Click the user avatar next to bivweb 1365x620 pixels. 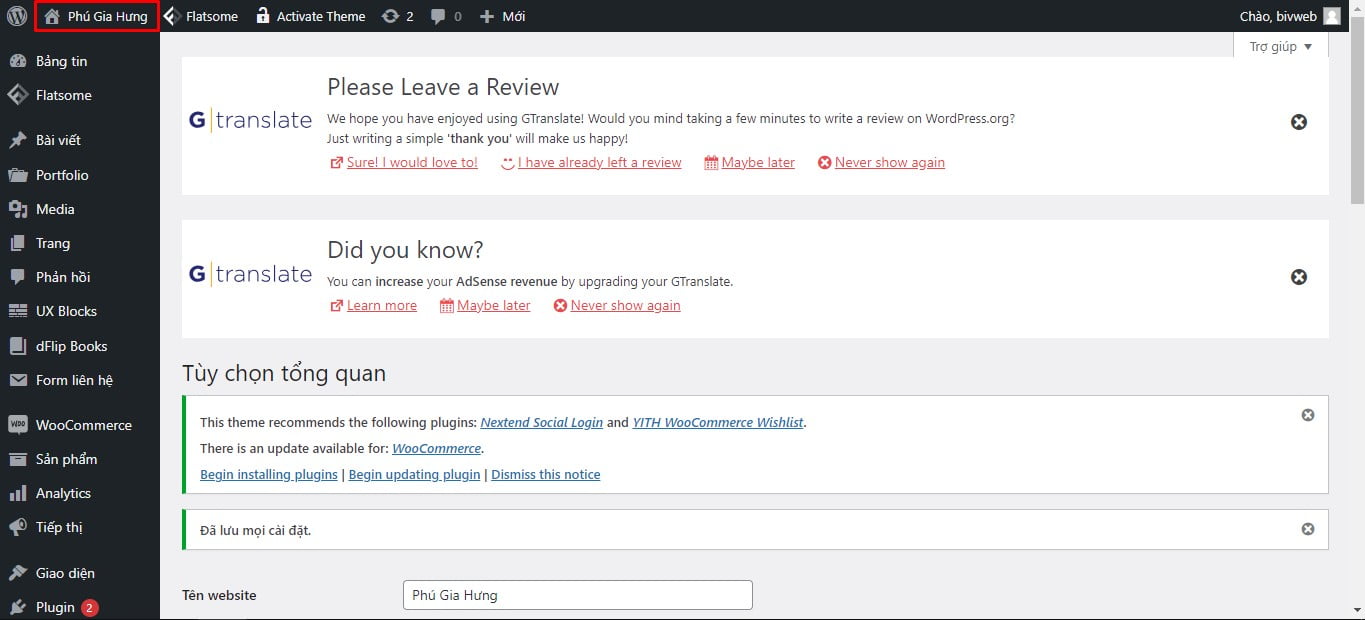[x=1331, y=16]
